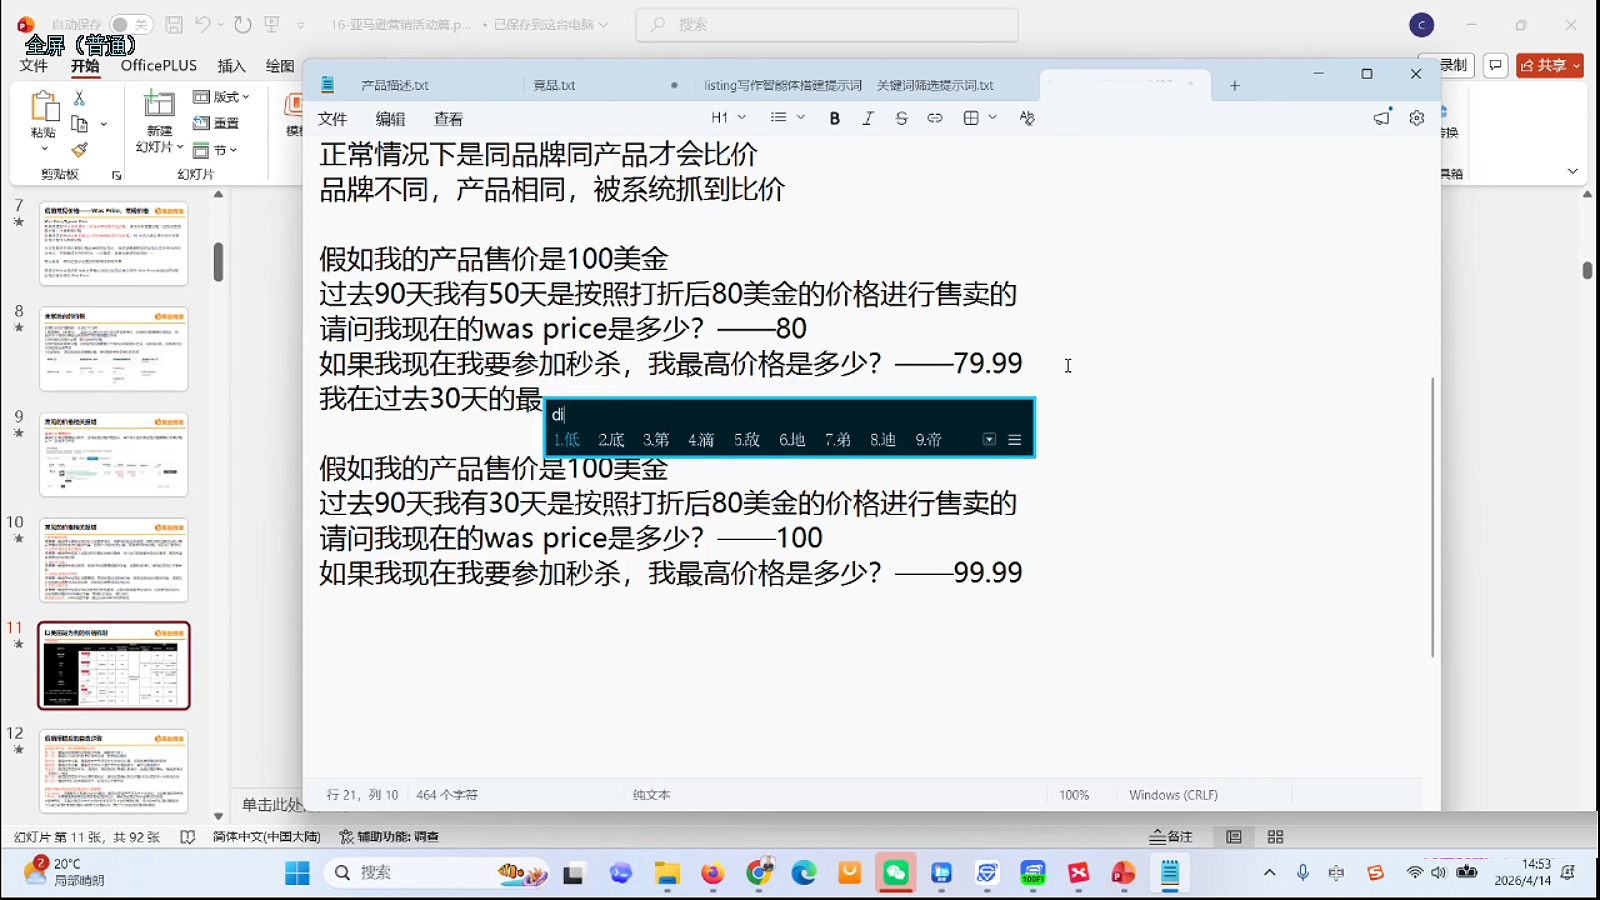1600x900 pixels.
Task: Insert a hyperlink in the document
Action: click(935, 118)
